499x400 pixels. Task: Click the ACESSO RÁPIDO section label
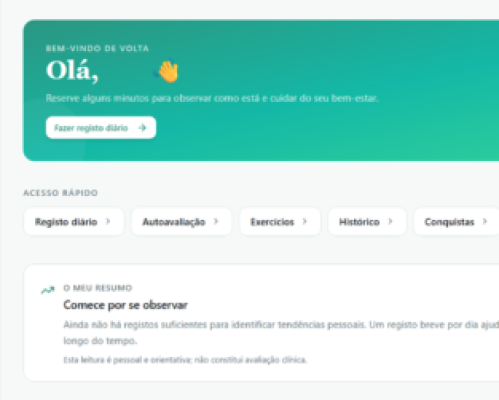[x=60, y=193]
